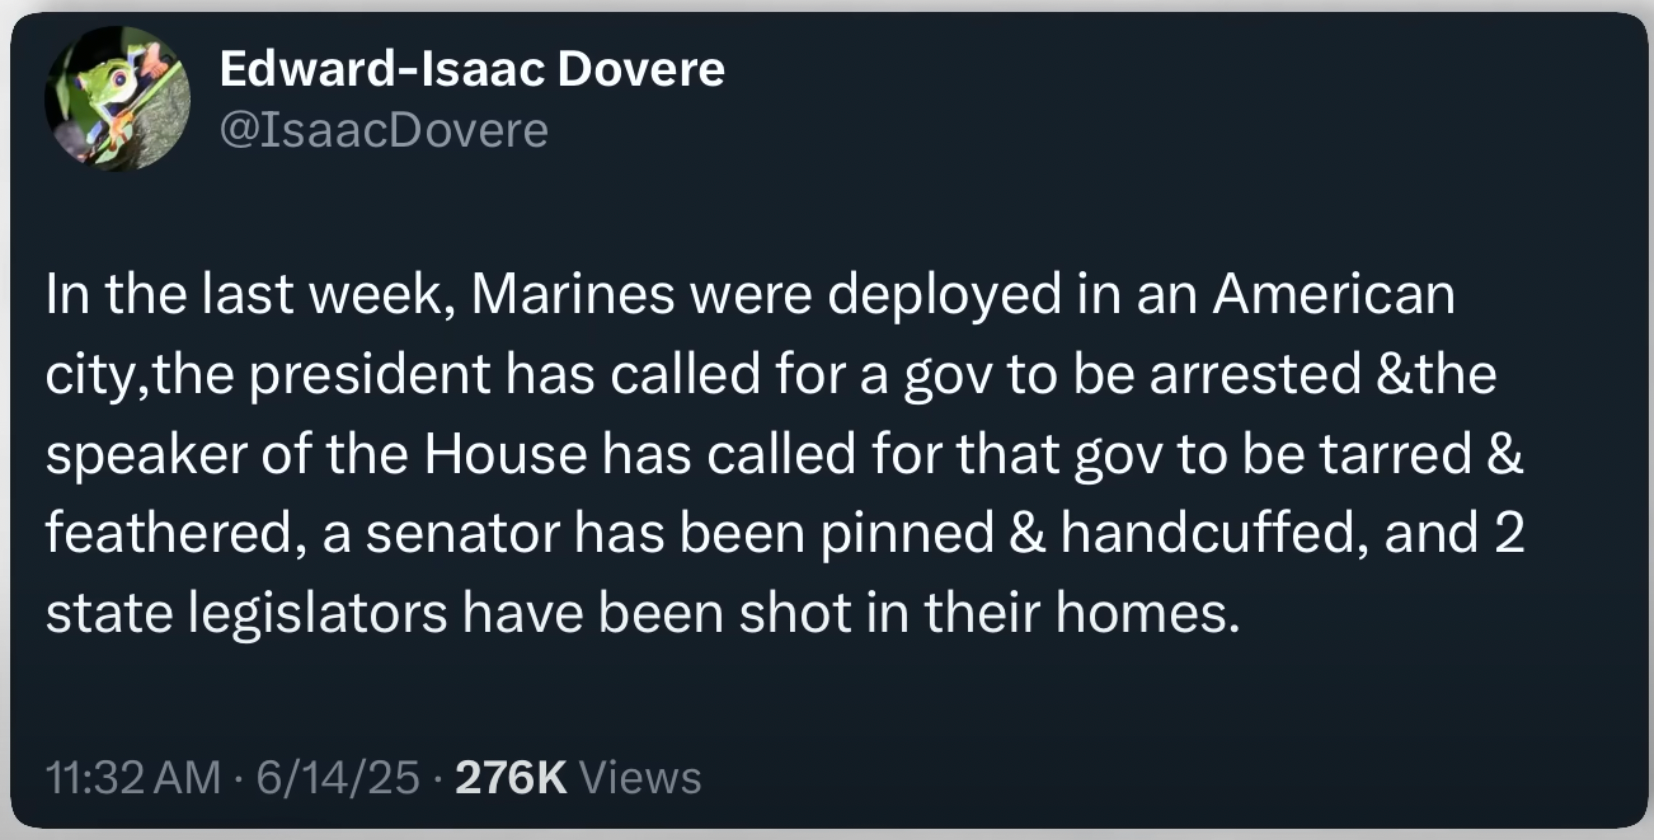Click the word "American" in the tweet

(1334, 294)
